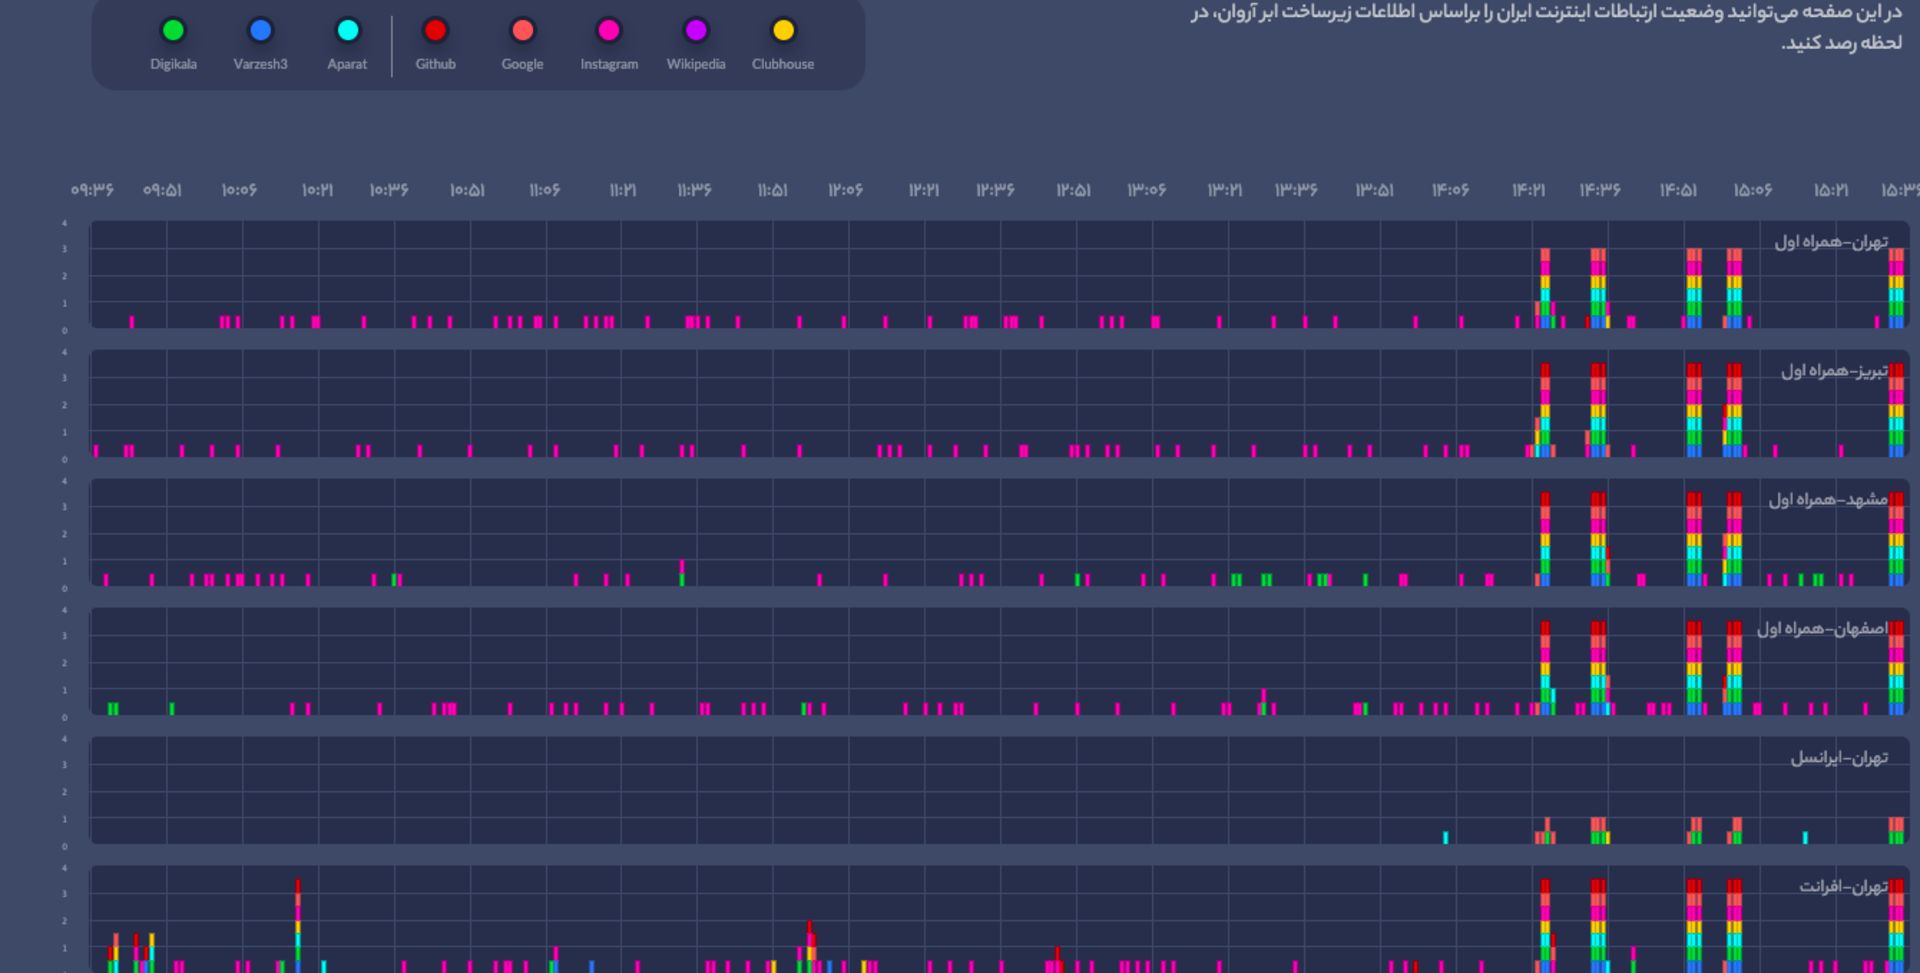
Task: Click the pink Instagram legend circle
Action: pos(609,31)
